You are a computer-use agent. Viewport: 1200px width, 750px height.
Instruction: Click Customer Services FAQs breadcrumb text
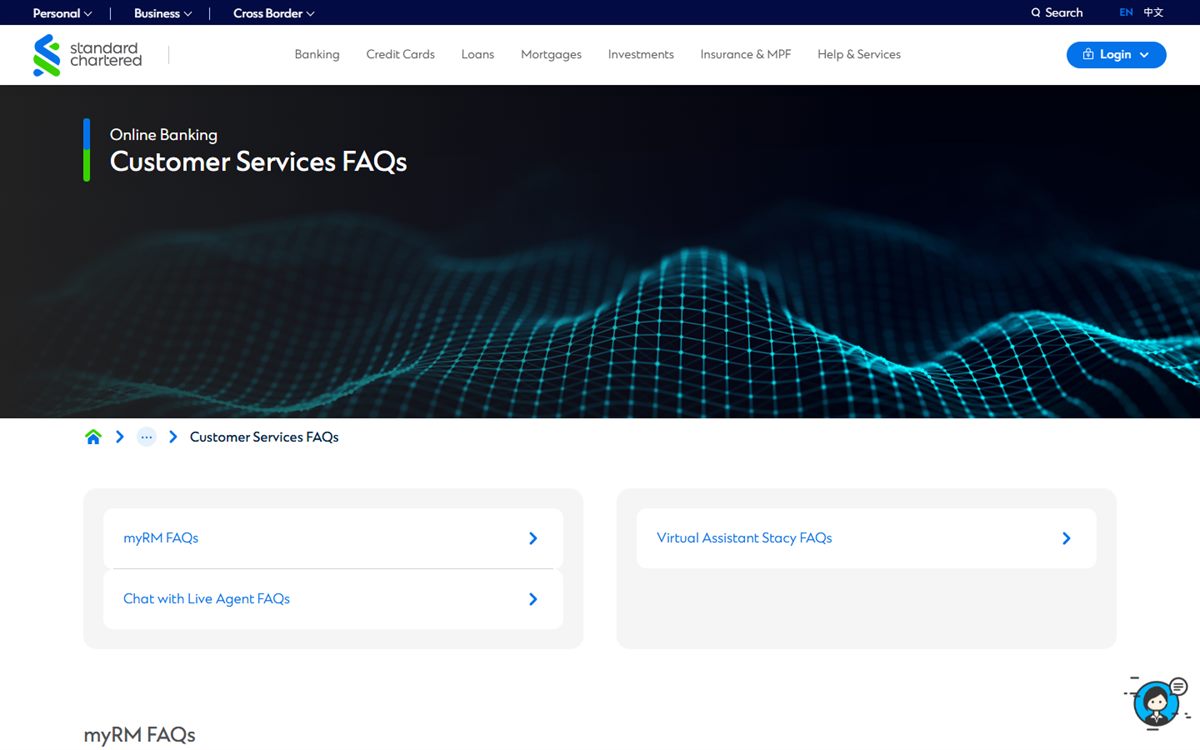[264, 437]
